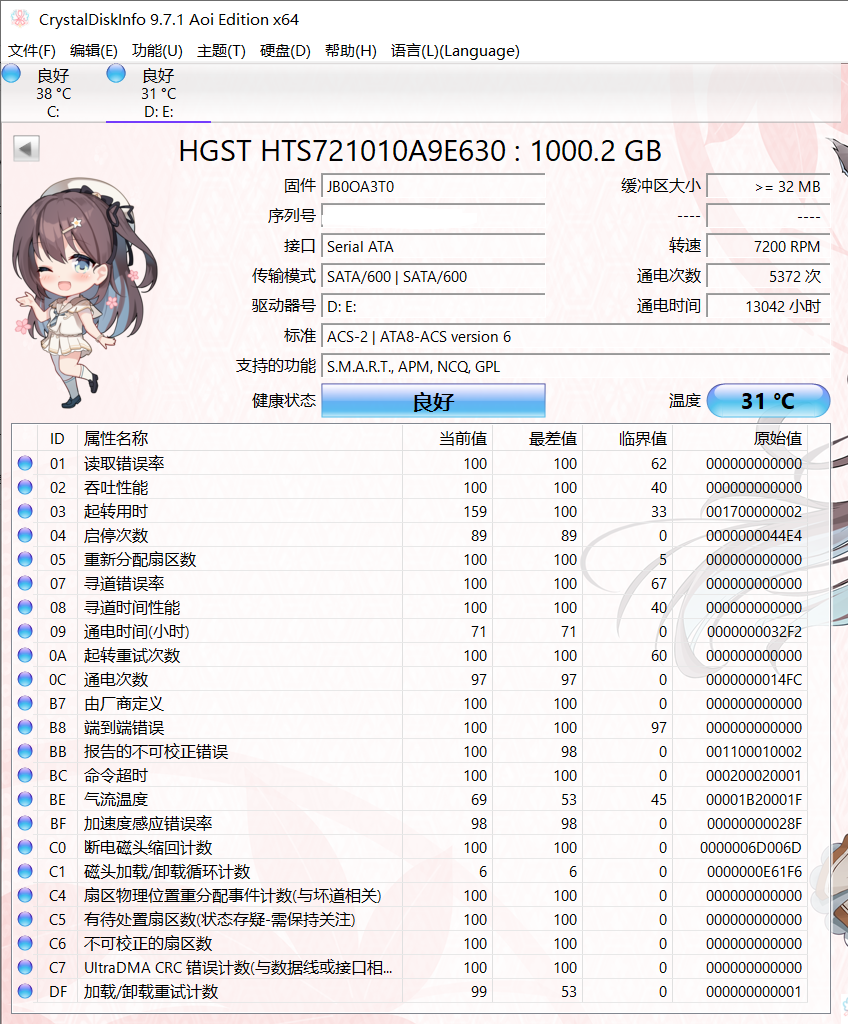Click the 13042 小时 power-on hours value

(x=768, y=307)
